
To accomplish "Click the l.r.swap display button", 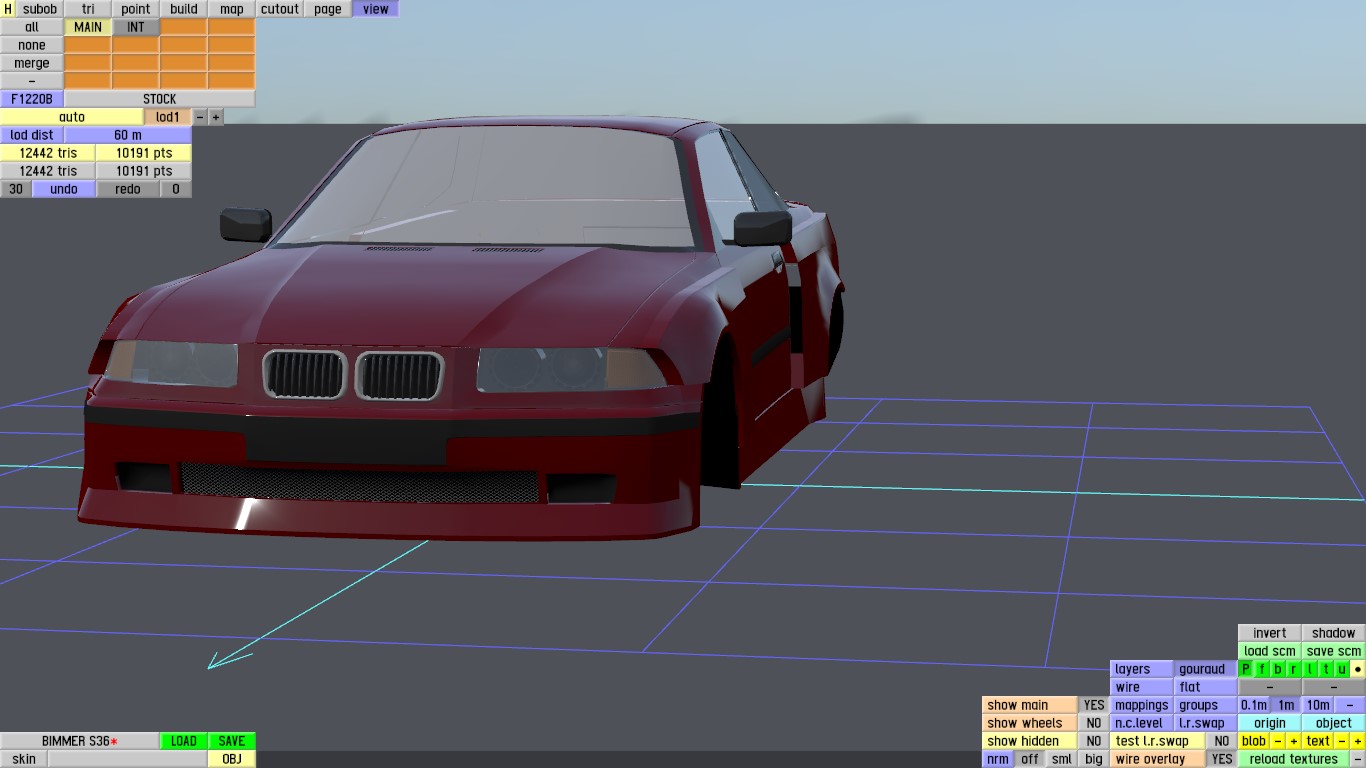I will click(1206, 723).
